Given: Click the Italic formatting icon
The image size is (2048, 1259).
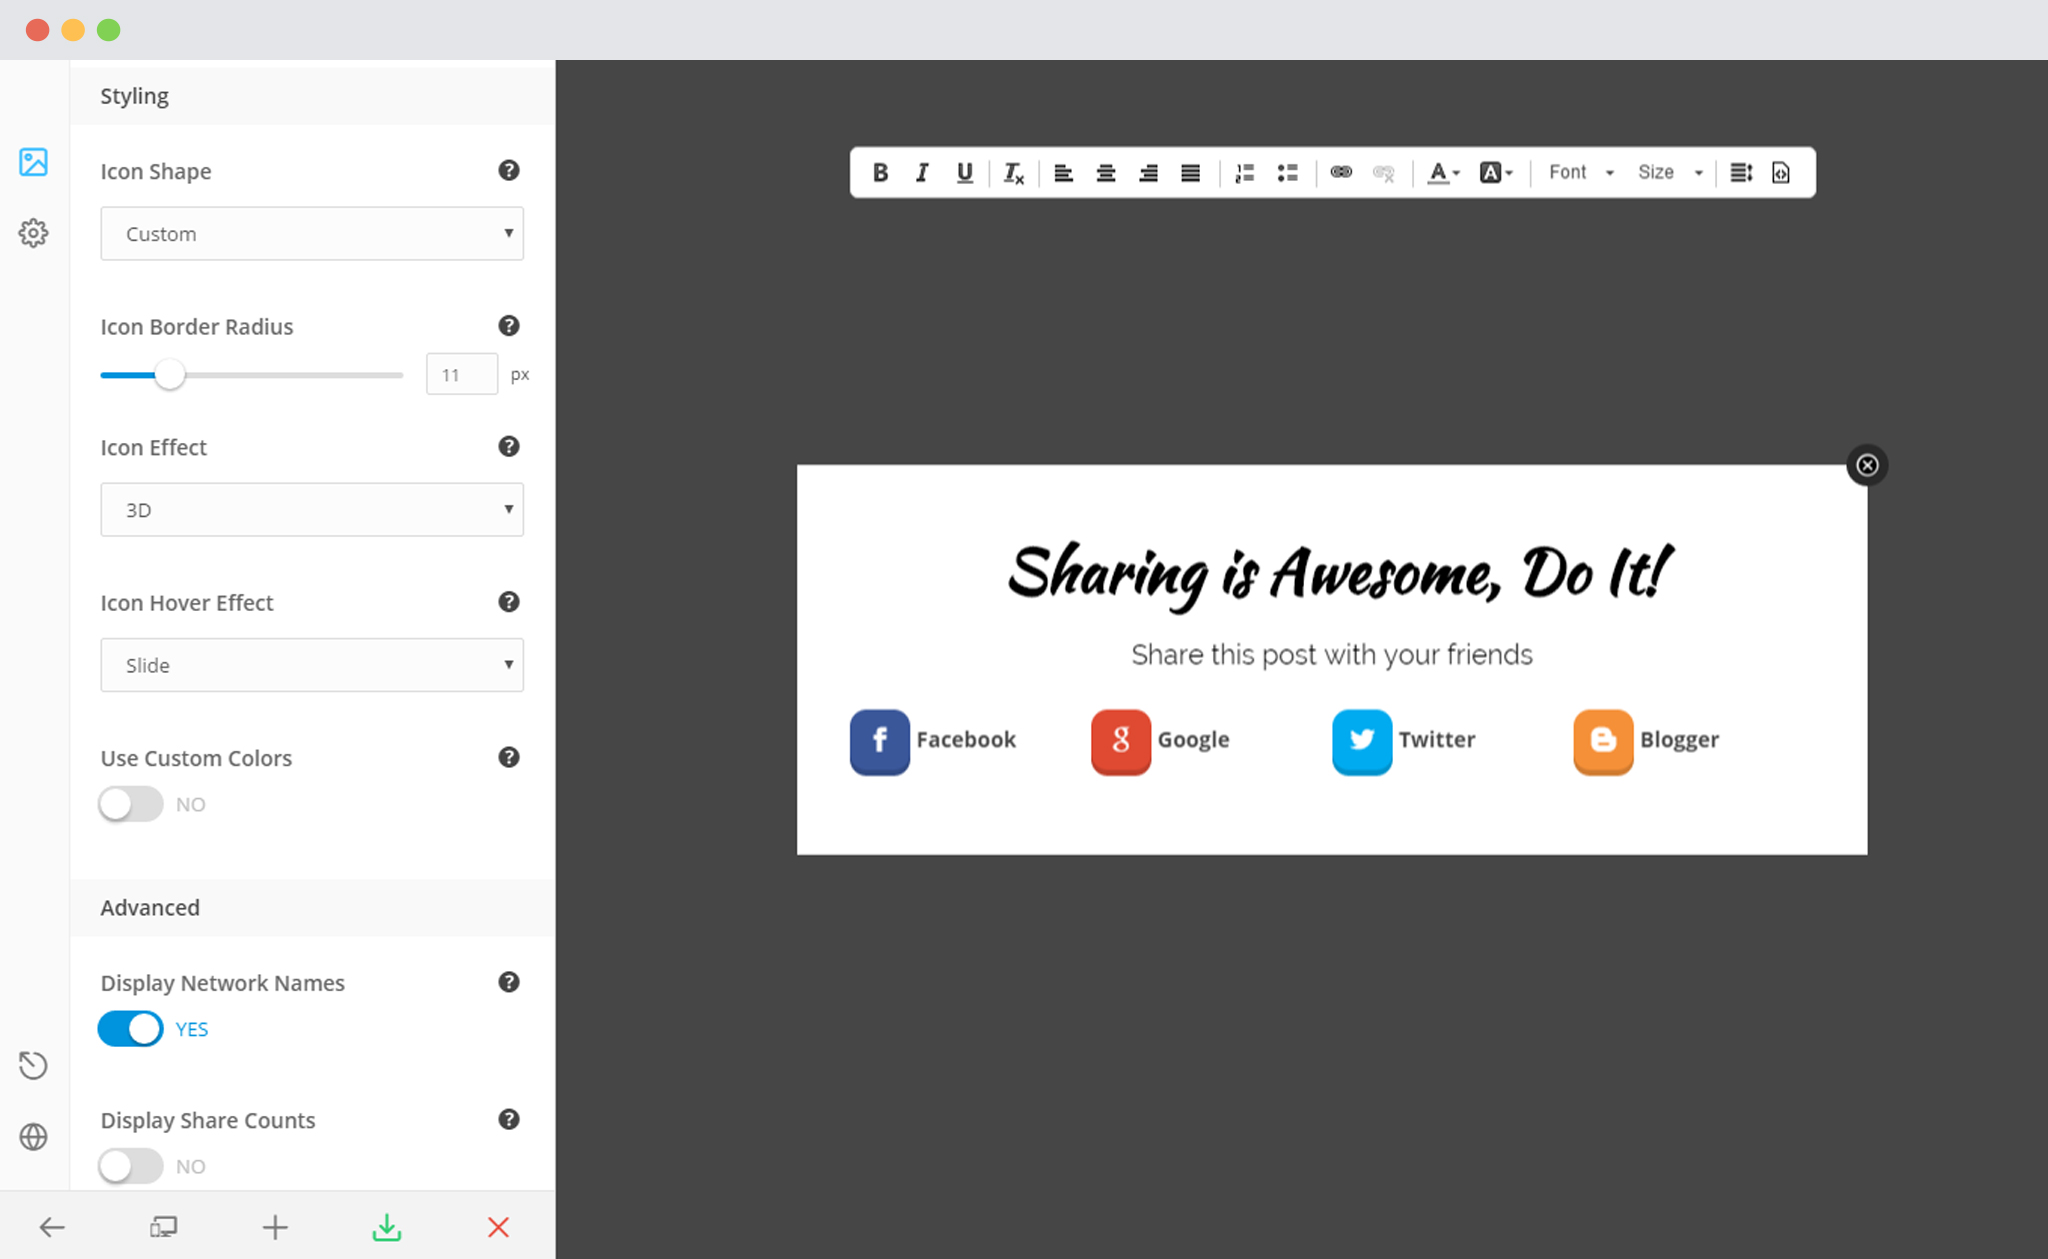Looking at the screenshot, I should pyautogui.click(x=920, y=174).
